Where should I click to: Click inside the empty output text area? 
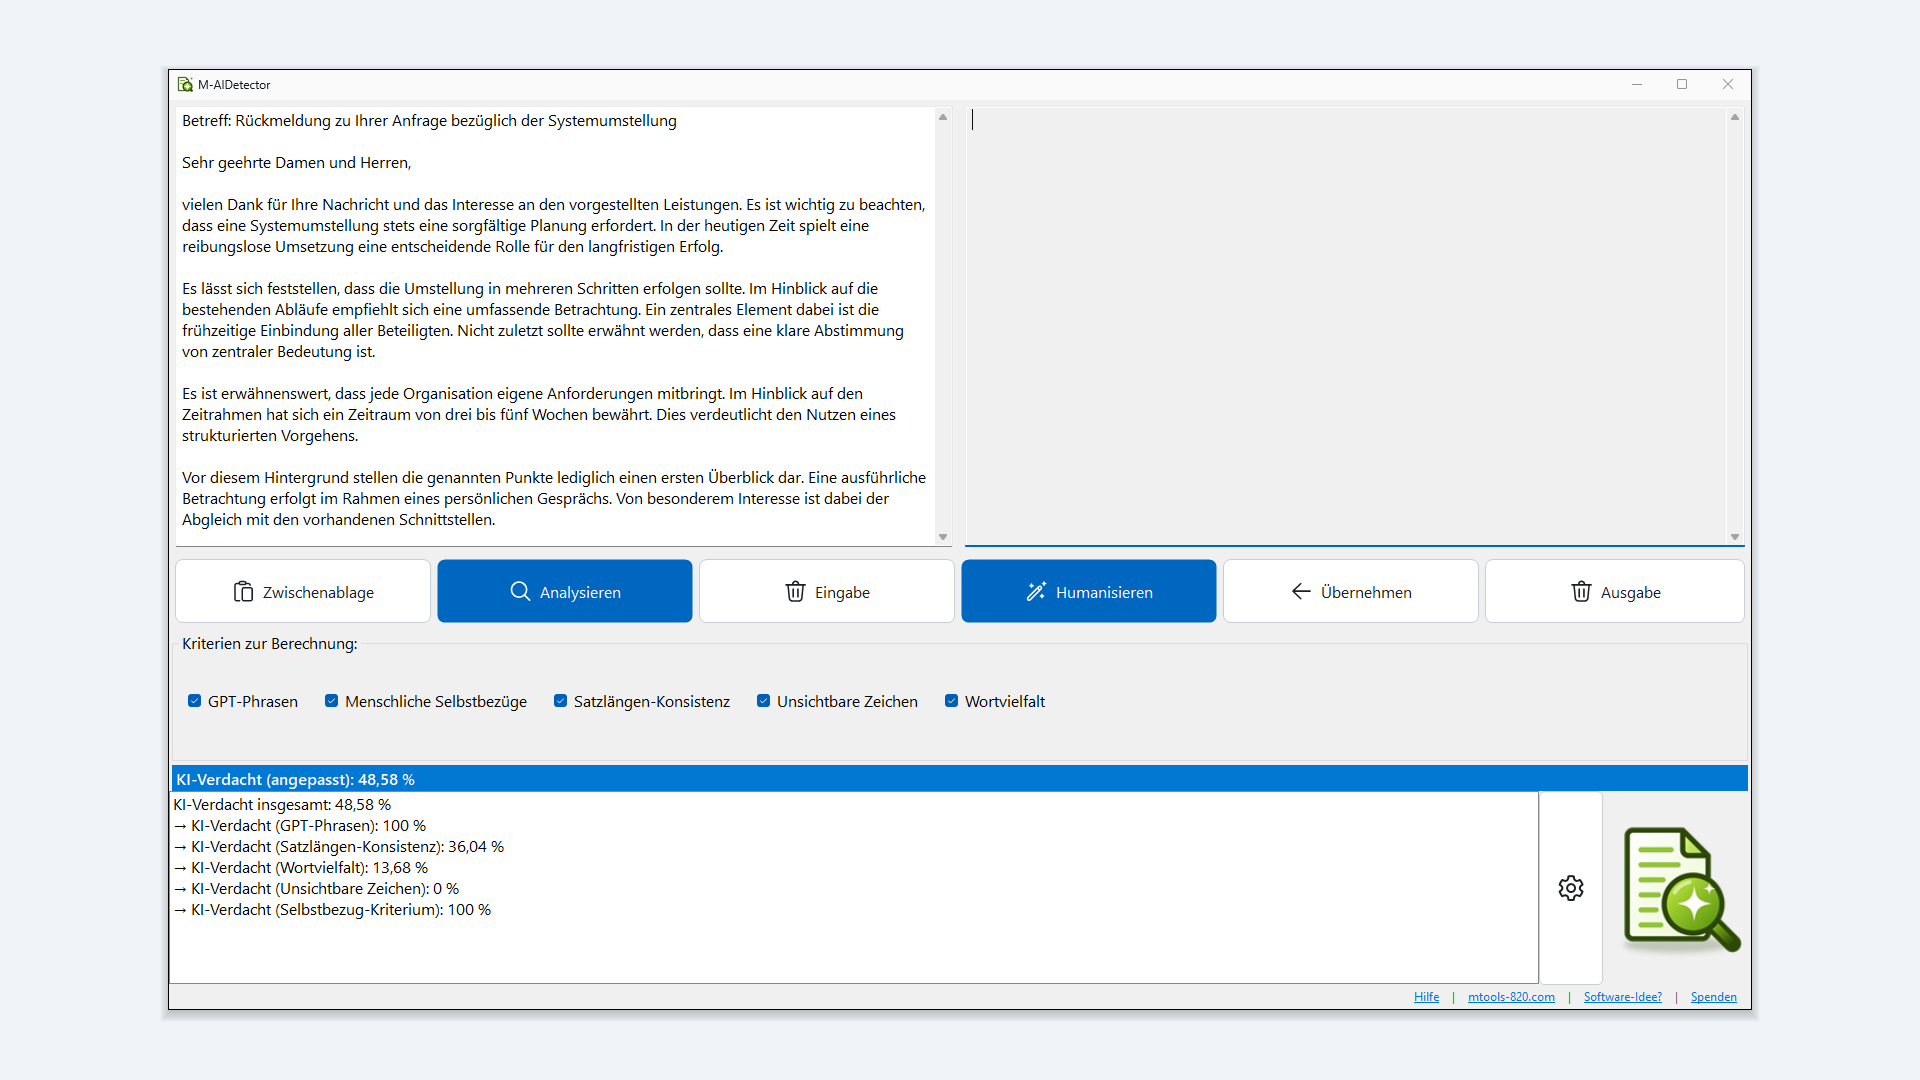[1346, 326]
